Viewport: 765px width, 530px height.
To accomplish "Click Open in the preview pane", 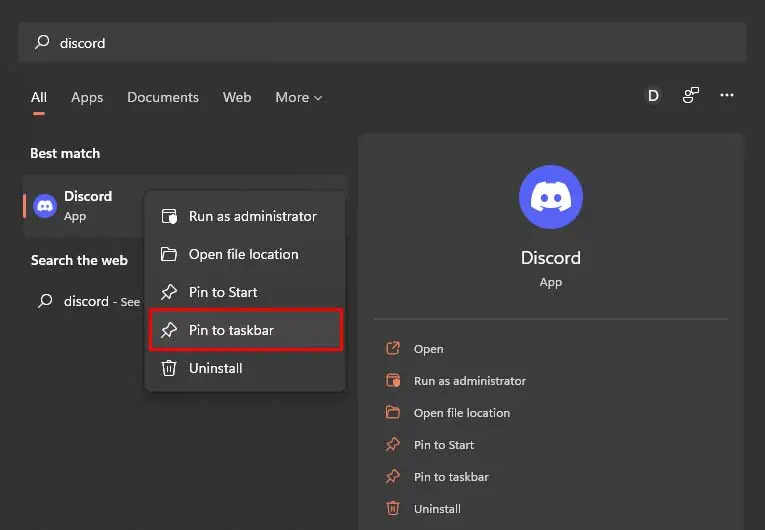I will point(428,349).
